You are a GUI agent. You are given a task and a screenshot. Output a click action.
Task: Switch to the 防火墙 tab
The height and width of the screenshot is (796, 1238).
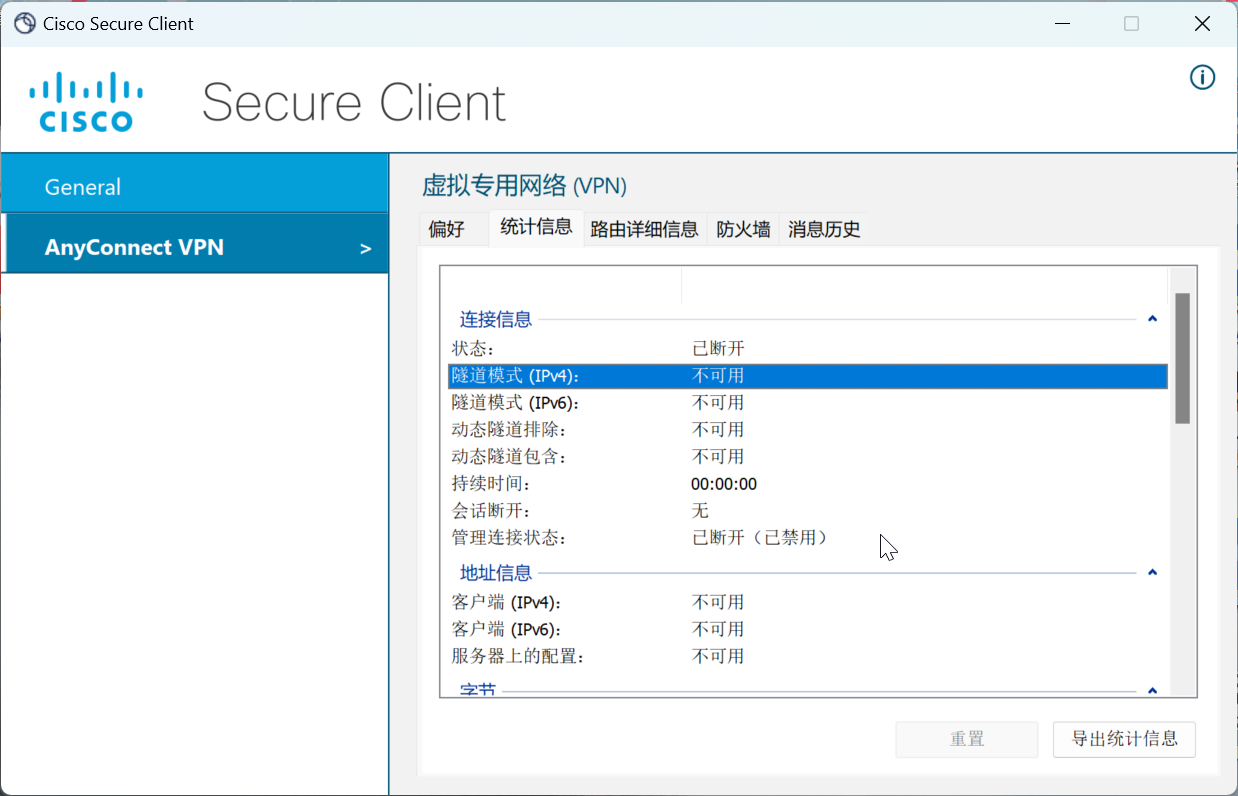[x=743, y=229]
